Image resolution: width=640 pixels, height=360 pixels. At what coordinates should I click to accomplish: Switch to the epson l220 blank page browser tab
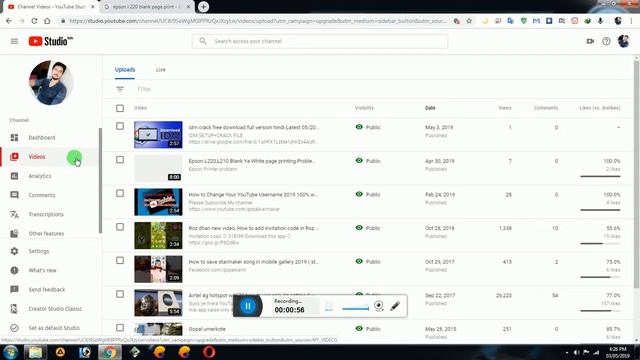tap(147, 7)
